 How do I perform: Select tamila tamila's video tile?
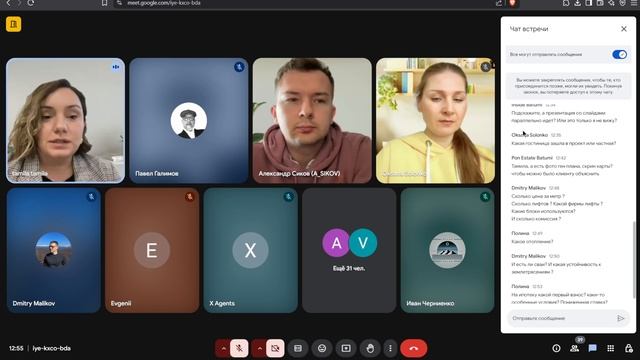(65, 120)
